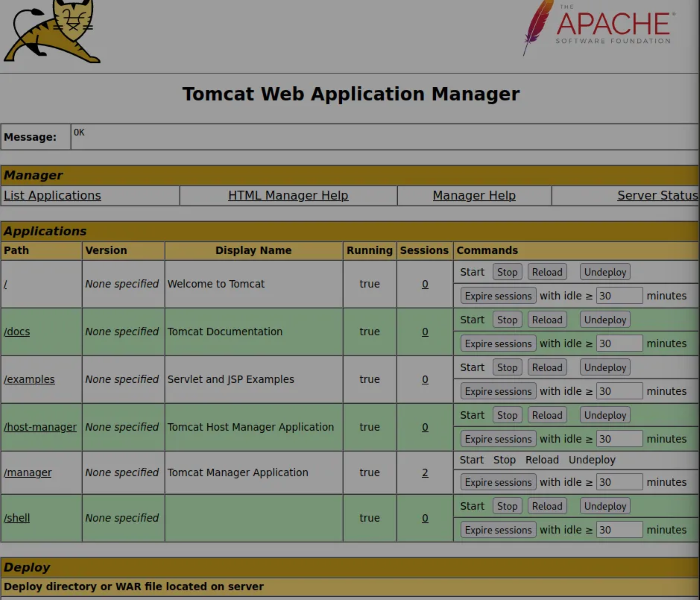Open HTML Manager Help link

click(x=288, y=196)
